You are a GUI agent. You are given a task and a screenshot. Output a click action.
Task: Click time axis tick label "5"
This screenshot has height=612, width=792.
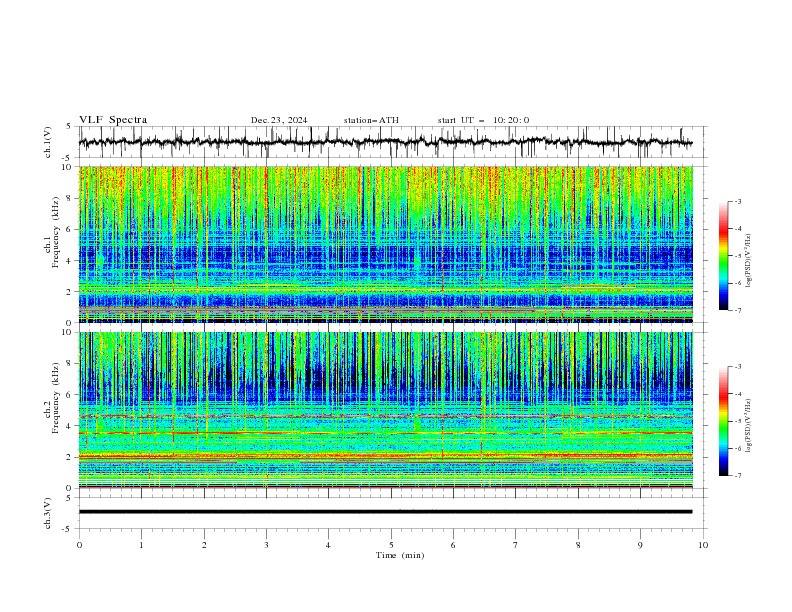391,545
